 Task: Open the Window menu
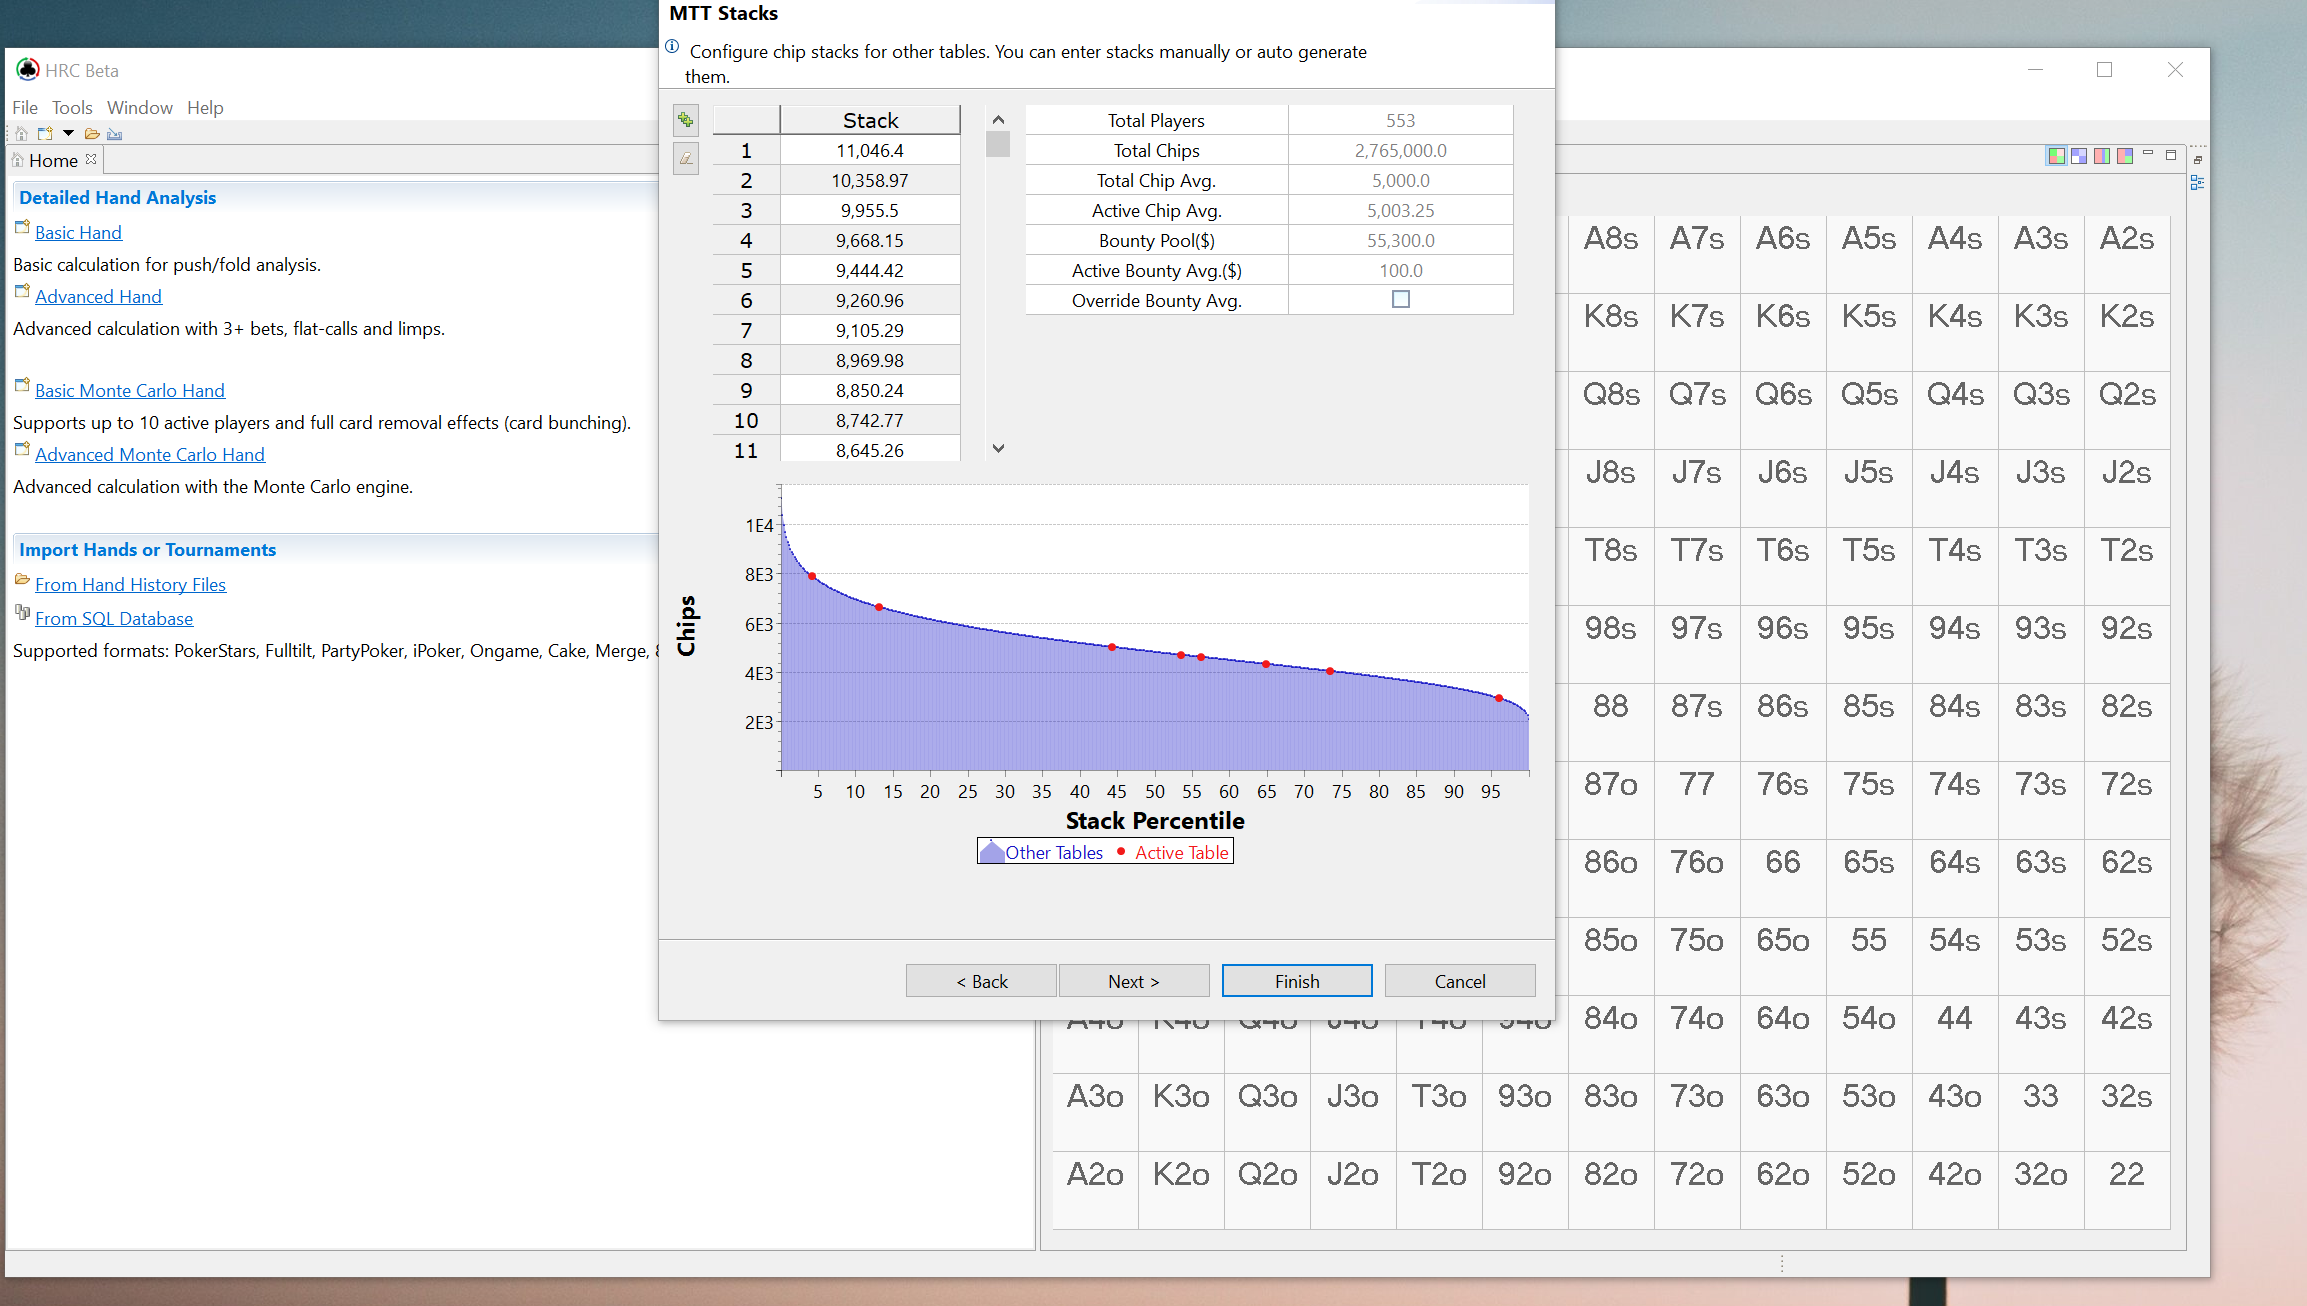[139, 107]
